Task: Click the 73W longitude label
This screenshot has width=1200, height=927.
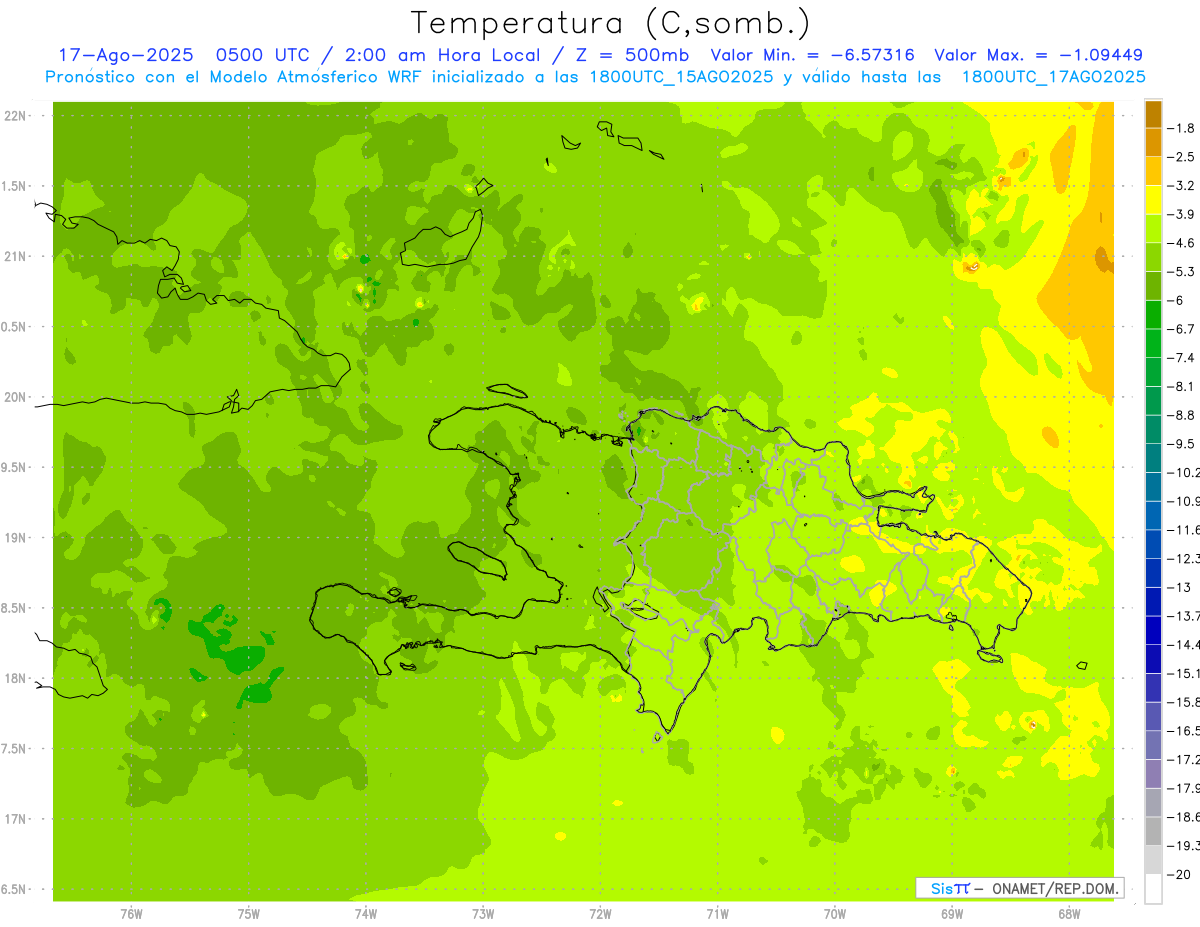Action: [482, 913]
